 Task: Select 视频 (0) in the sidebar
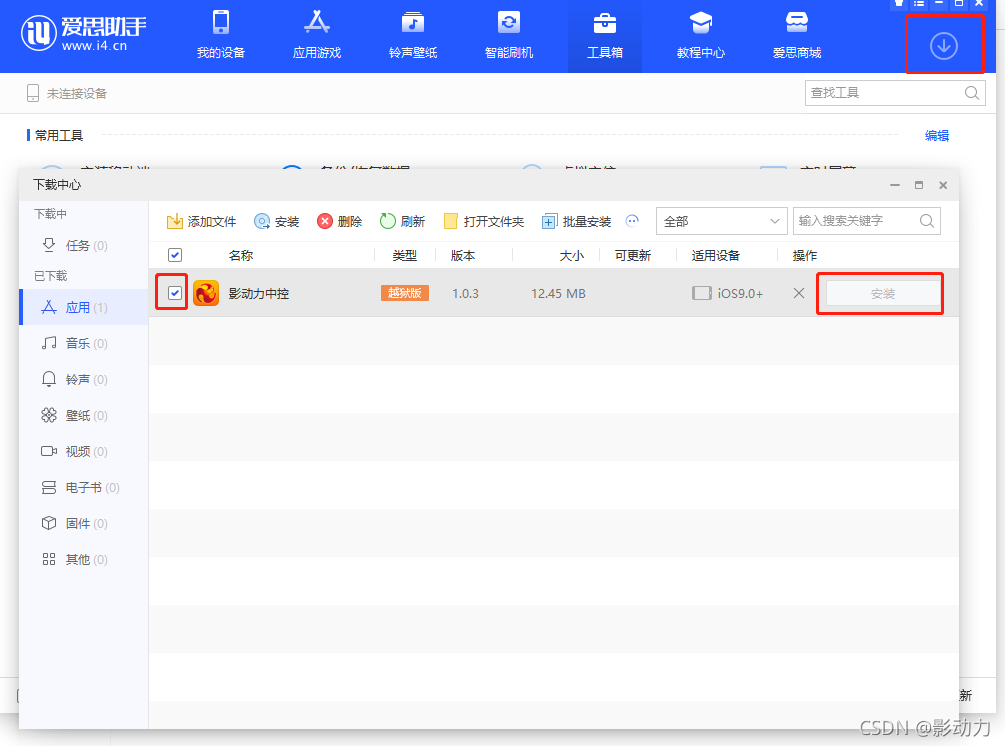[84, 451]
